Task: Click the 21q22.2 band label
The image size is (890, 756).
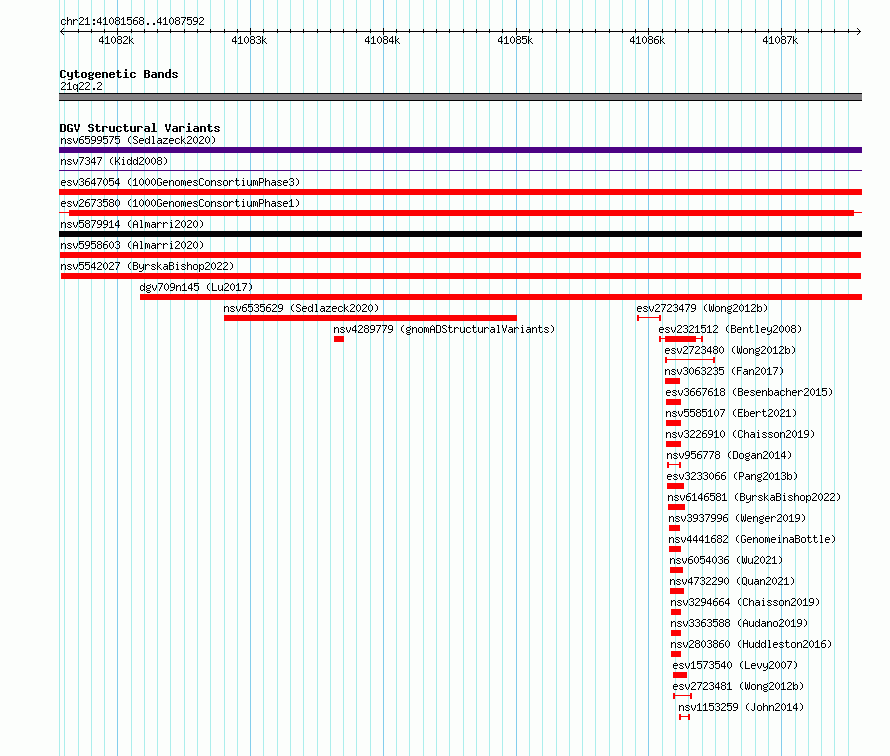Action: 81,86
